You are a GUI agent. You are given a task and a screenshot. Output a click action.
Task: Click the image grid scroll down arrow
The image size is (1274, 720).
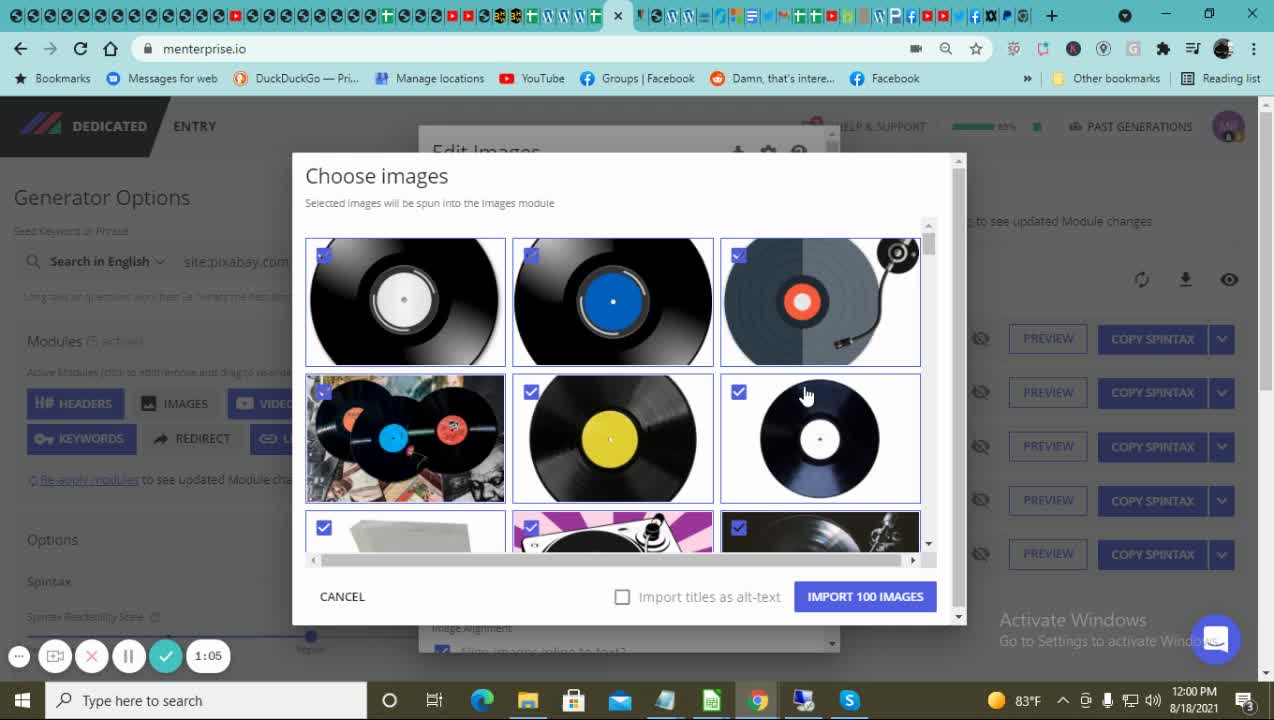point(929,544)
